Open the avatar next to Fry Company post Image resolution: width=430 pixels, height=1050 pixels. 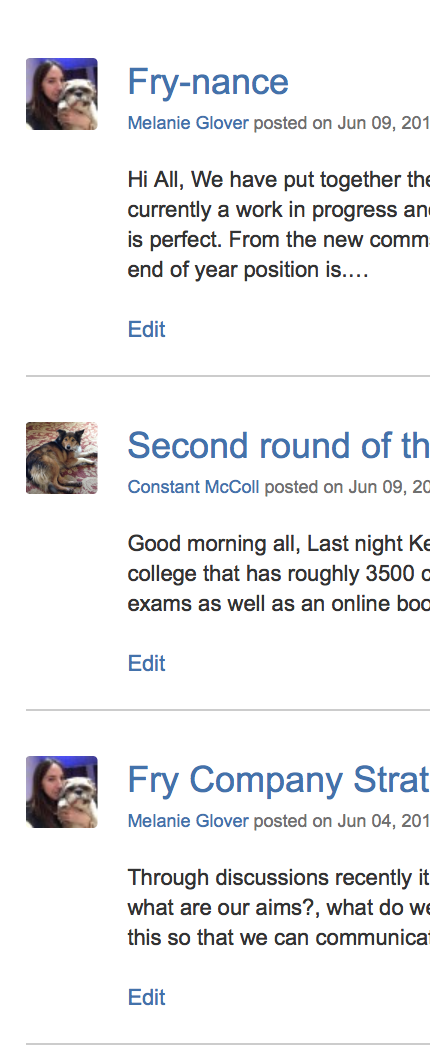point(62,792)
